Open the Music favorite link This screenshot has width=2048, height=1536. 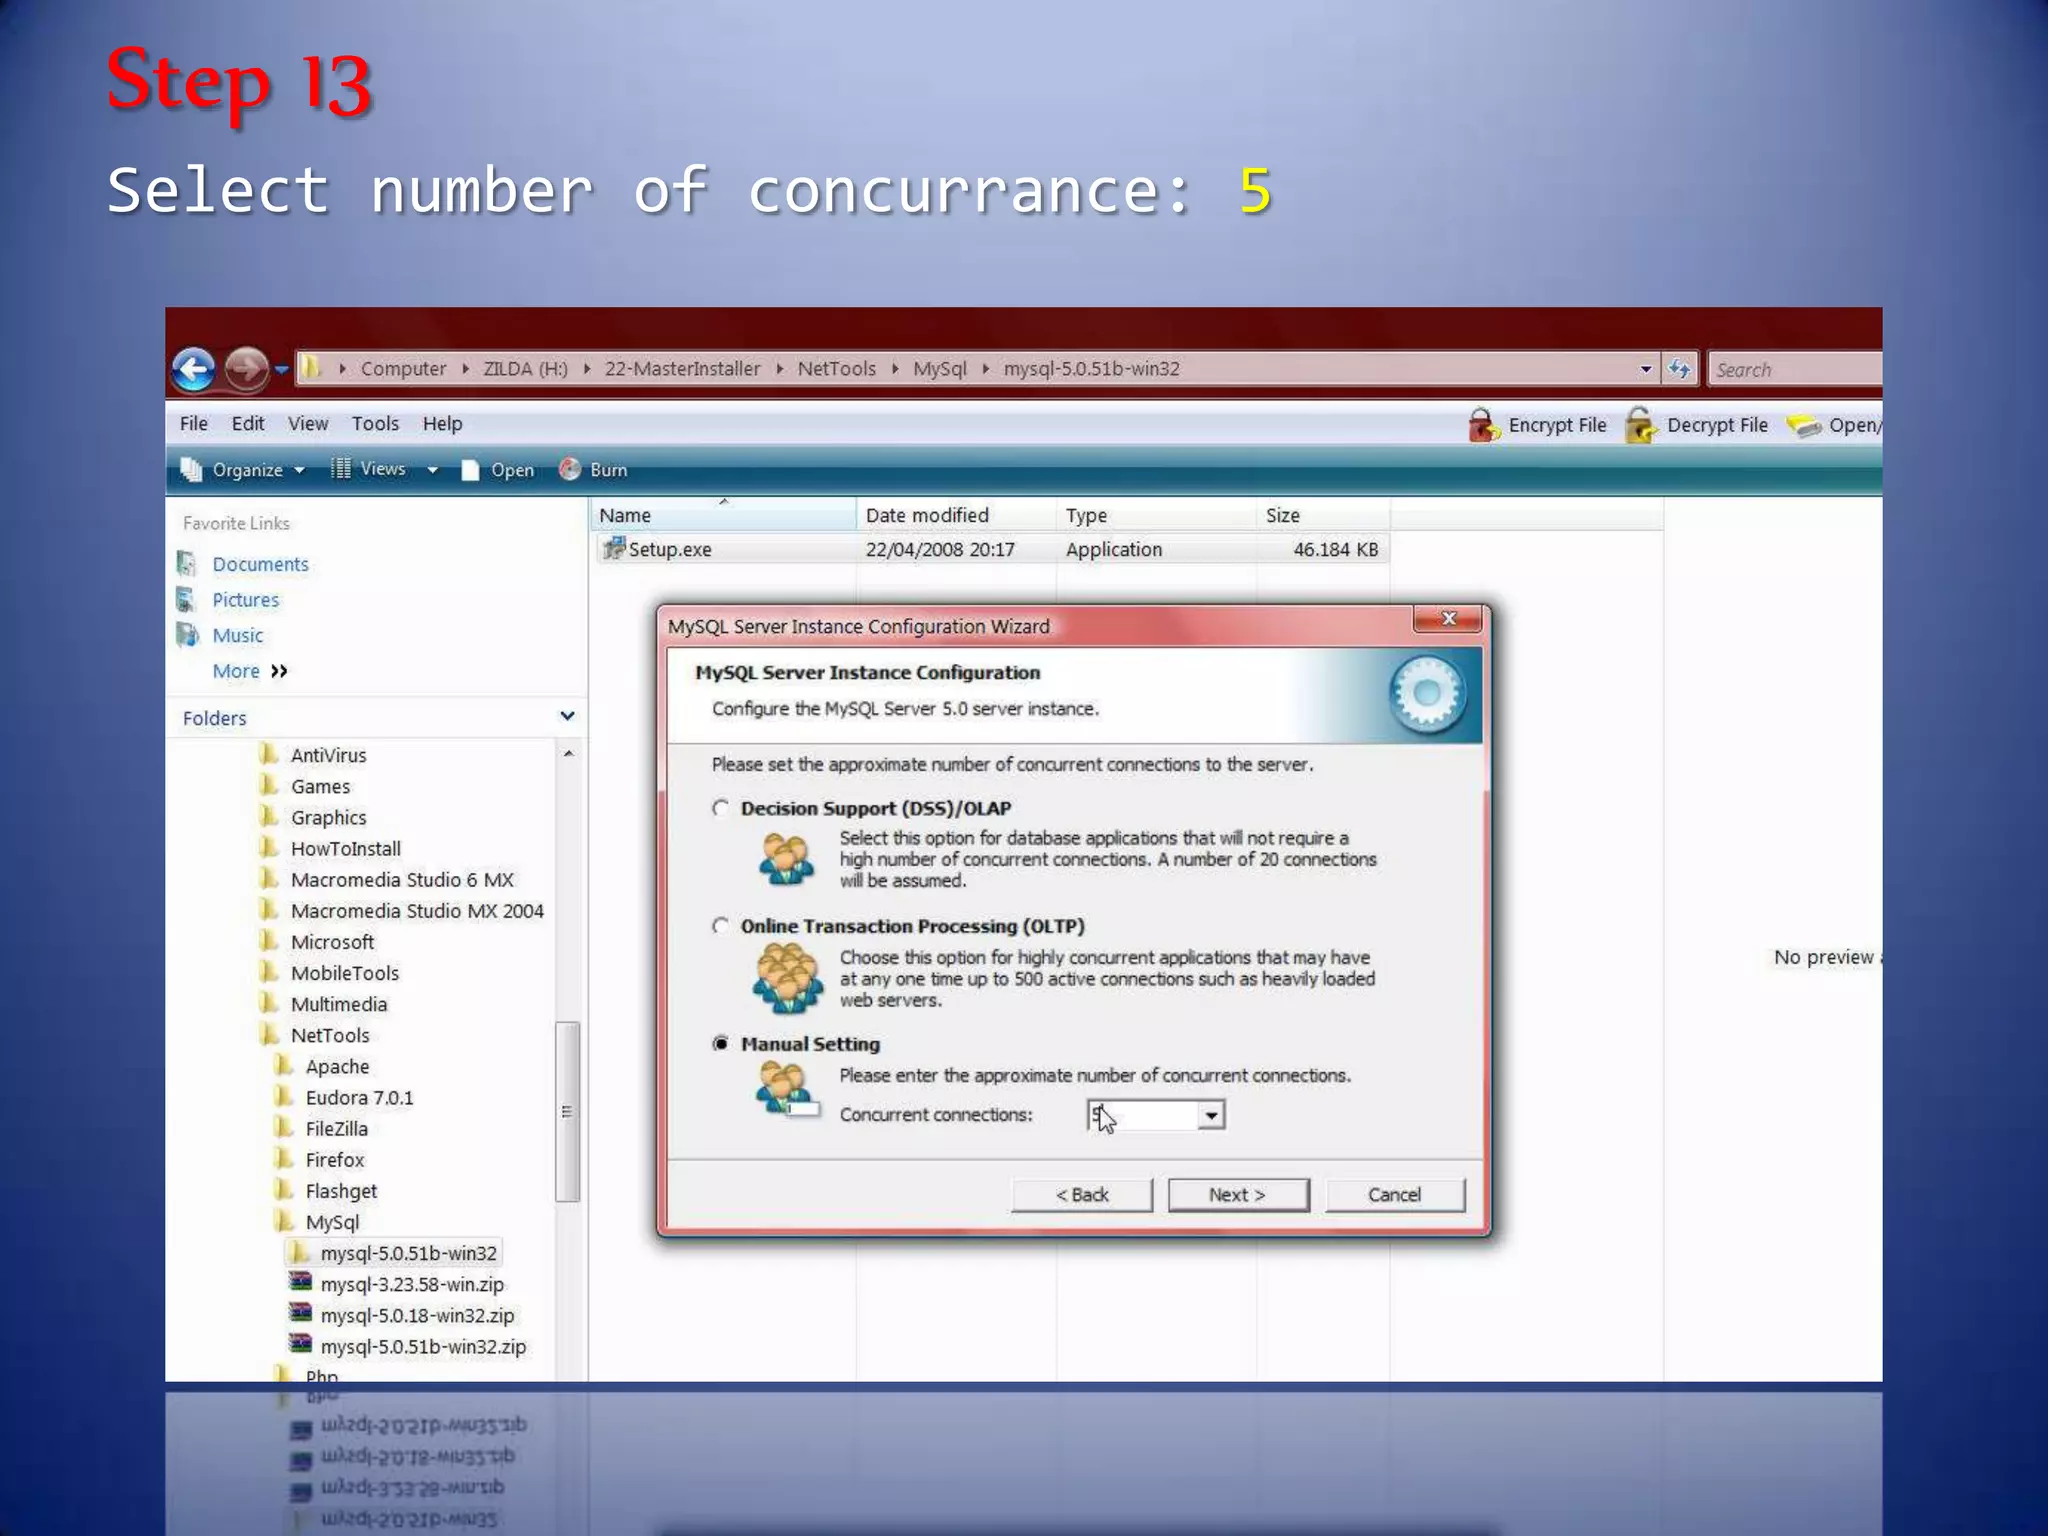tap(237, 636)
